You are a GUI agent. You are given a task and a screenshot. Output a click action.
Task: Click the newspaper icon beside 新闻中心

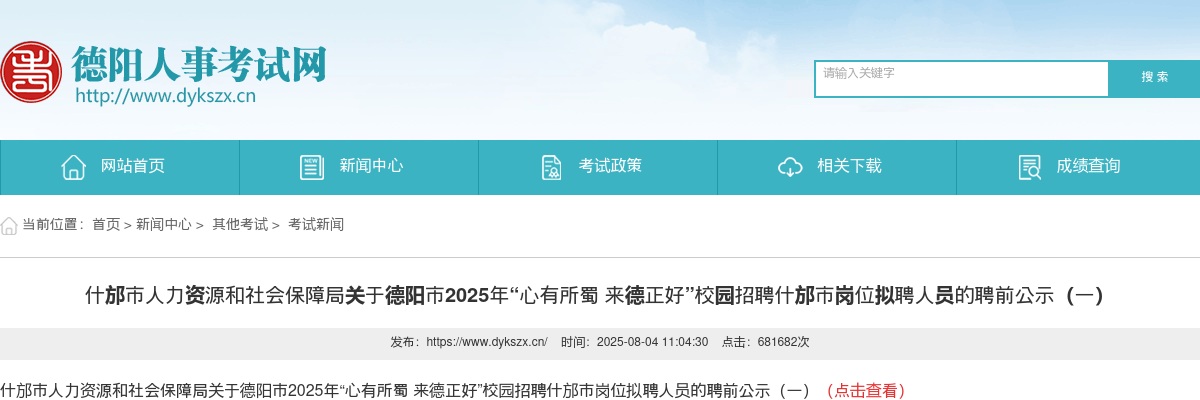click(312, 167)
